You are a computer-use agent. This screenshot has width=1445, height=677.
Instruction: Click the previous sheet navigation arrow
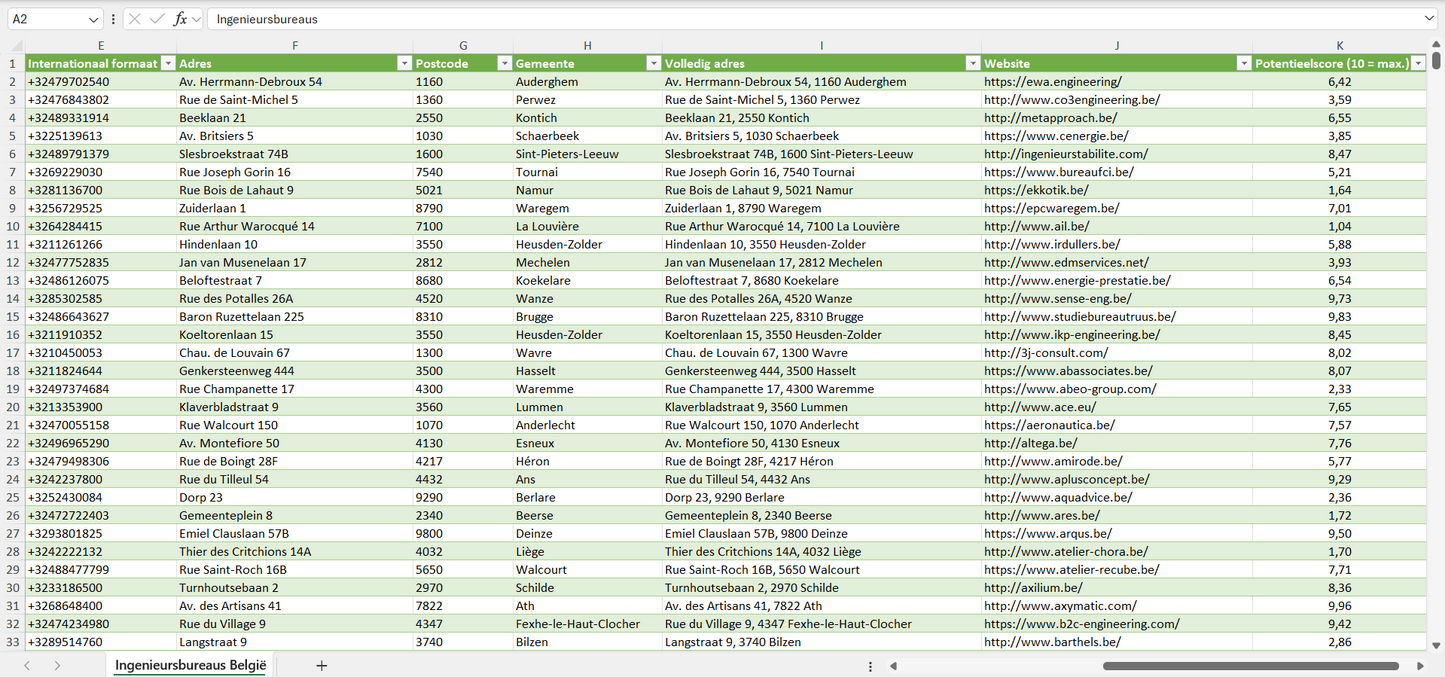27,665
